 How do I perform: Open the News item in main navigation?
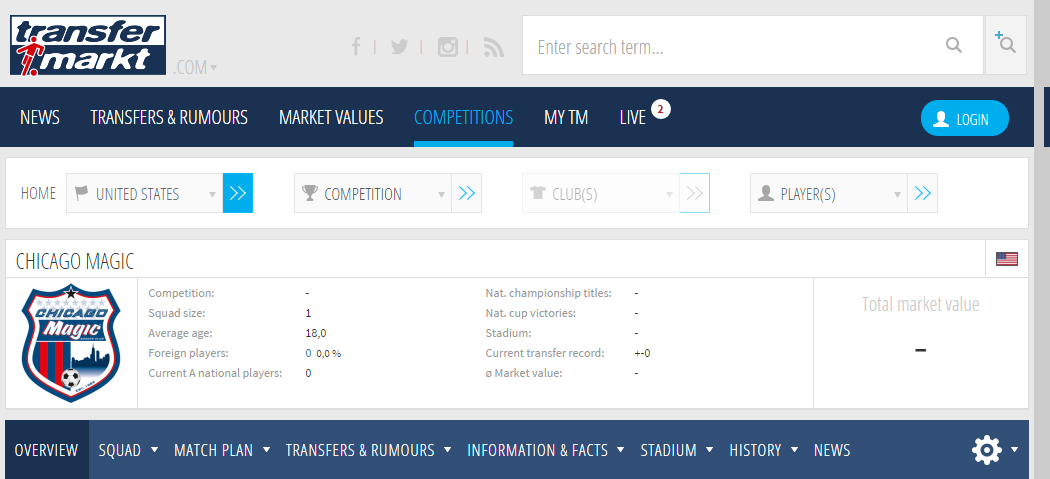coord(40,117)
